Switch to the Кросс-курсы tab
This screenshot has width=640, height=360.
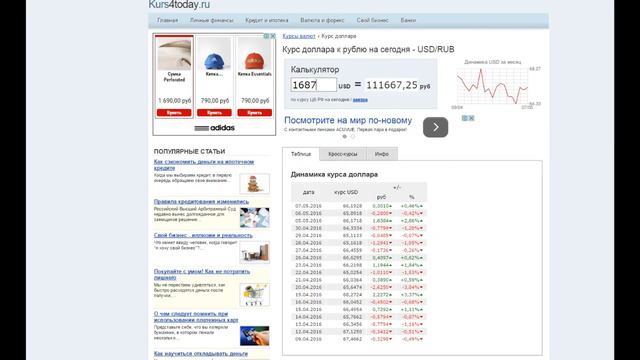coord(342,154)
